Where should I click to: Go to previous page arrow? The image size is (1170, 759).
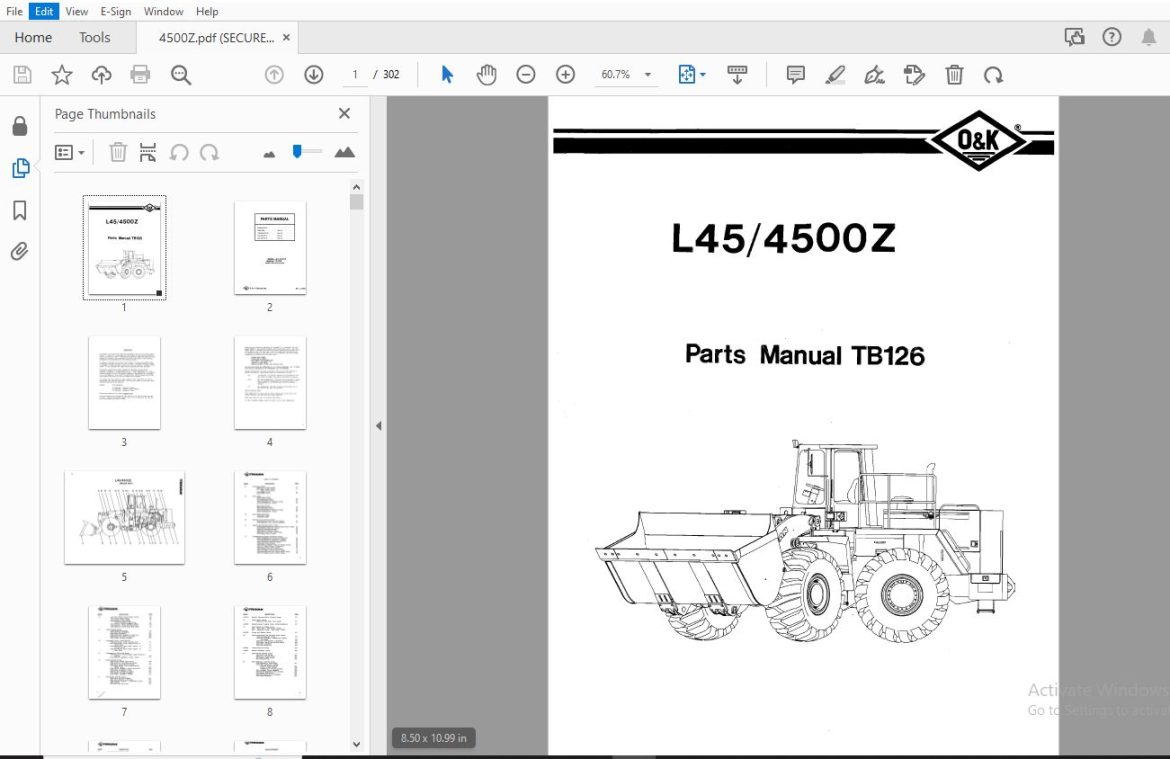pyautogui.click(x=275, y=75)
